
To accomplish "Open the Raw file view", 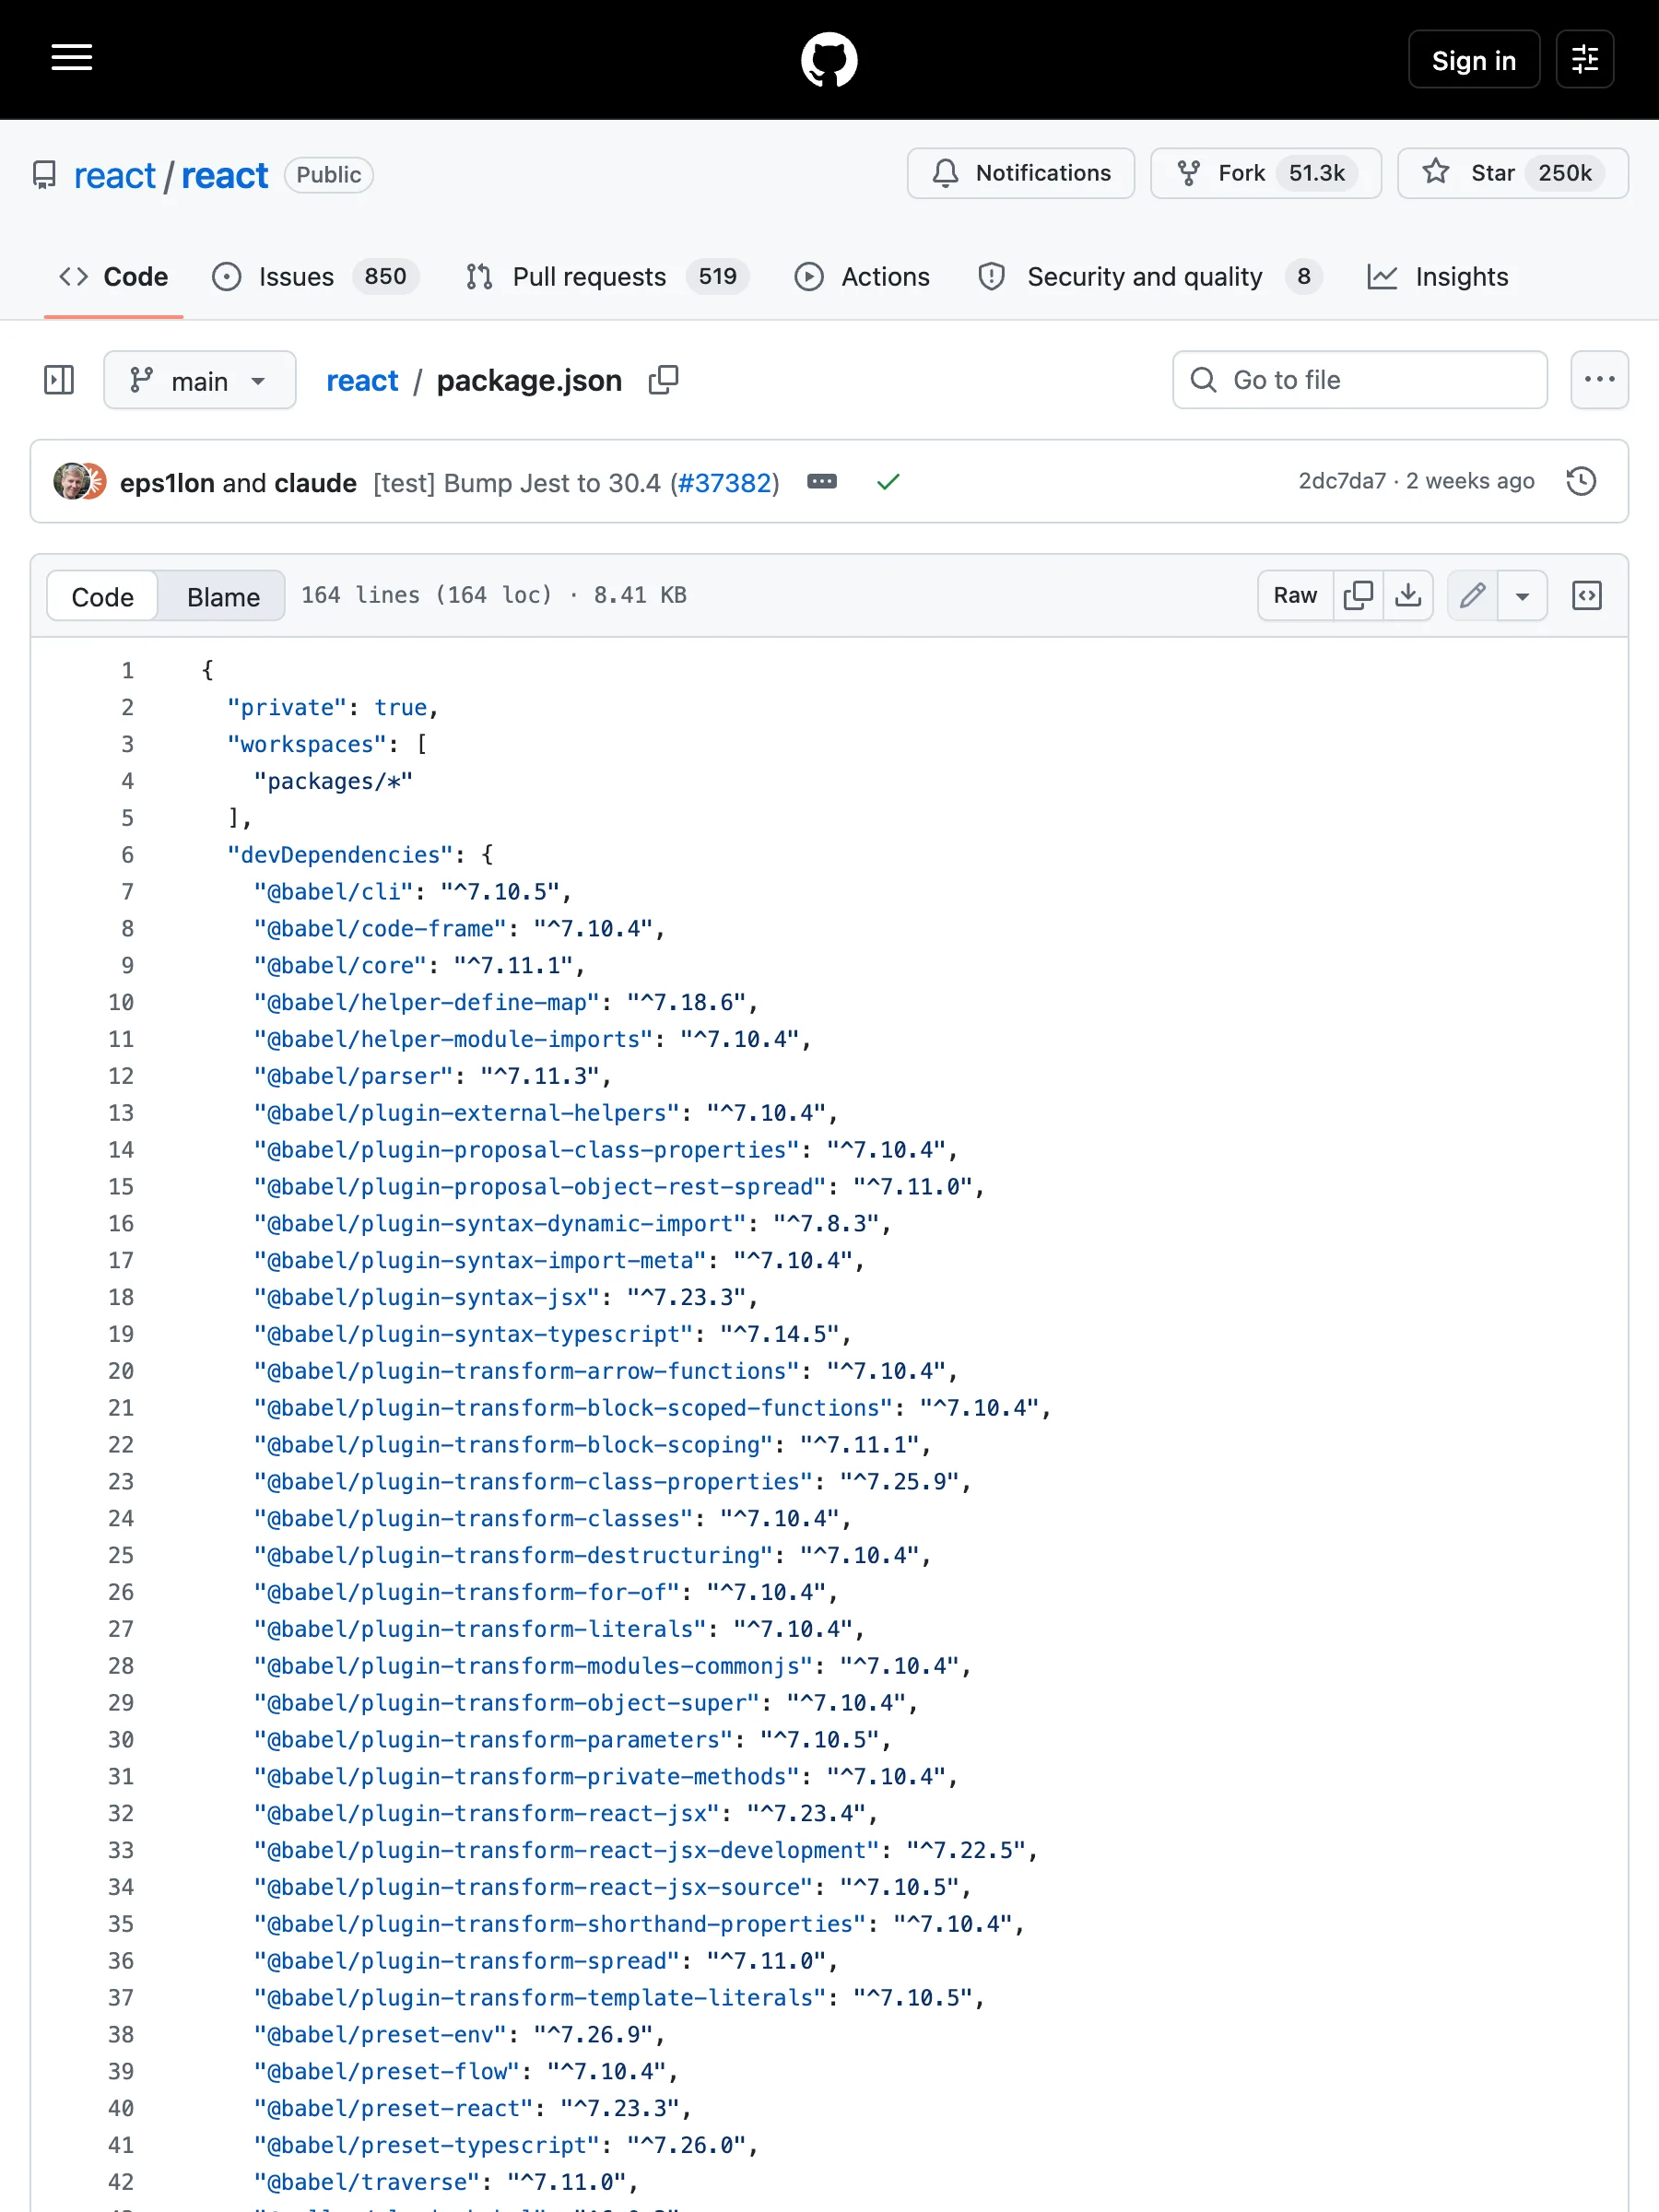I will (1295, 596).
